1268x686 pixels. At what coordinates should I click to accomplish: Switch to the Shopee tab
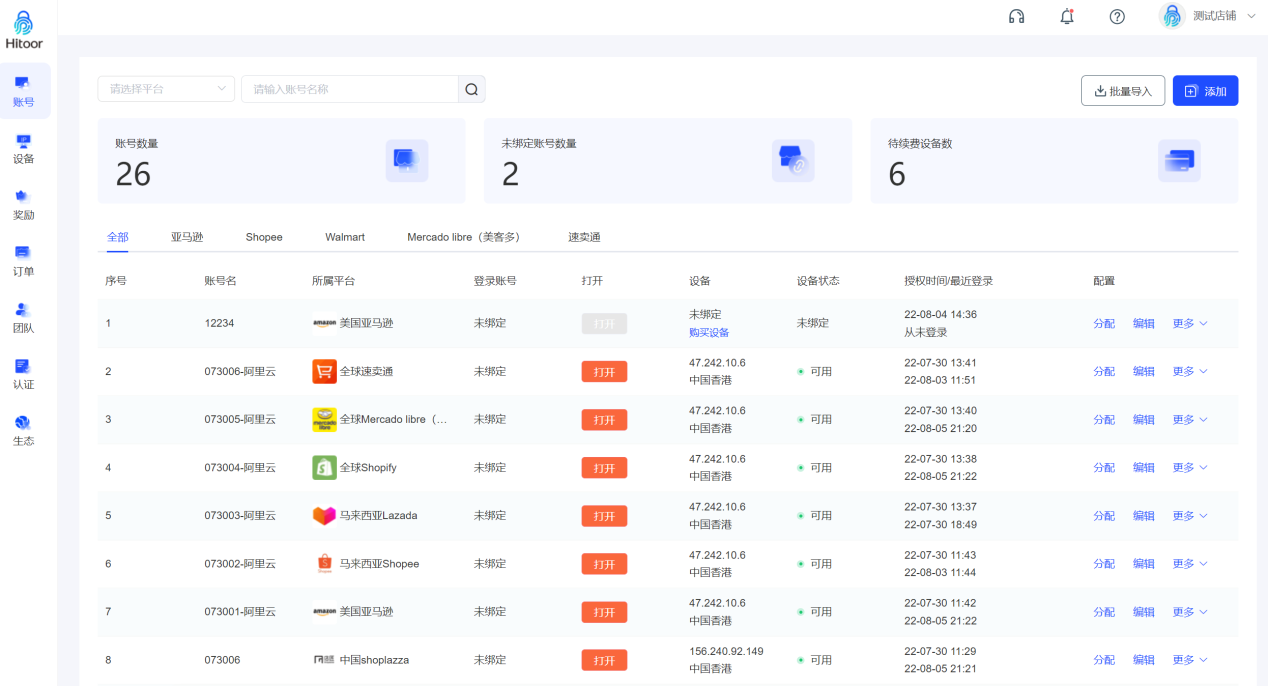click(264, 237)
